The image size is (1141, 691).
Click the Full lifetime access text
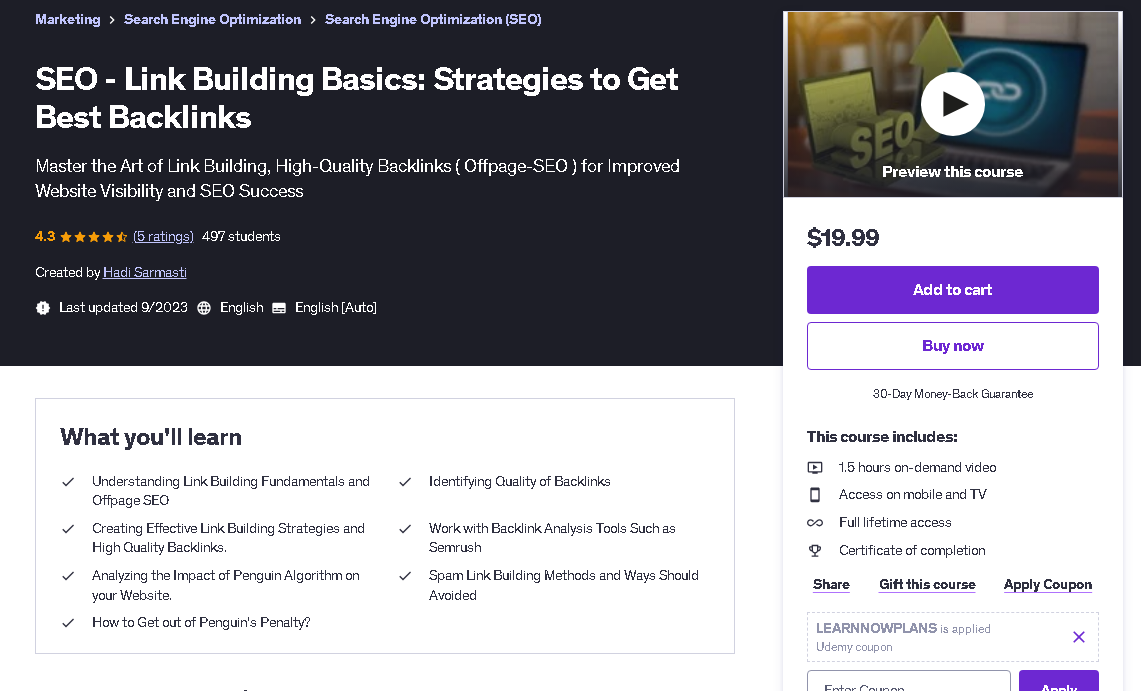click(x=895, y=522)
